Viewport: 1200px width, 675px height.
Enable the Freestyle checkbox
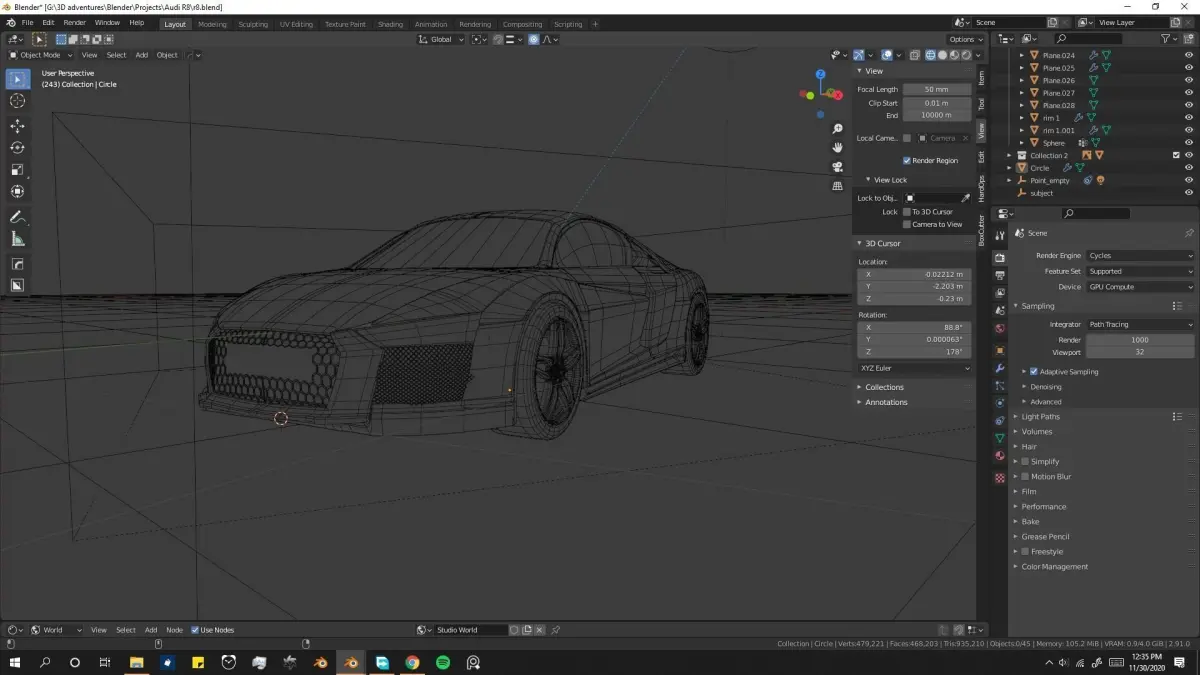click(x=1025, y=552)
